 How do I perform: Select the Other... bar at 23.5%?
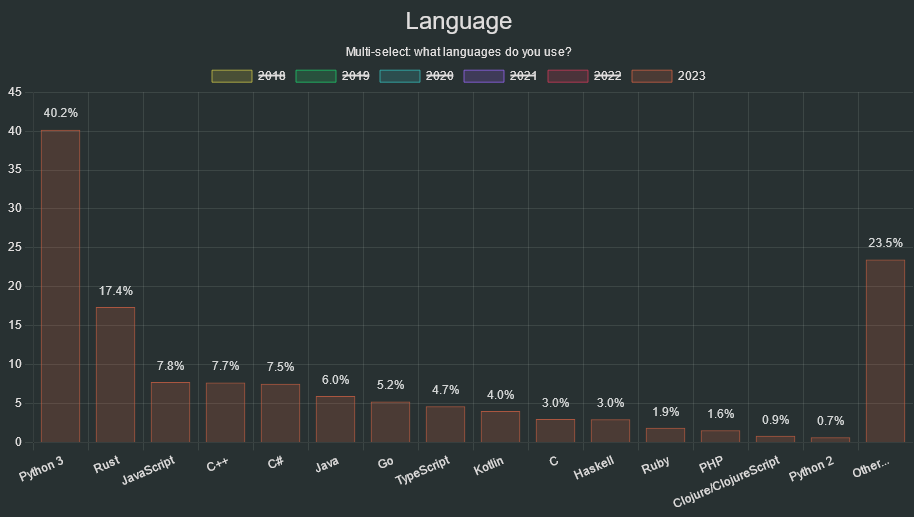[x=885, y=351]
